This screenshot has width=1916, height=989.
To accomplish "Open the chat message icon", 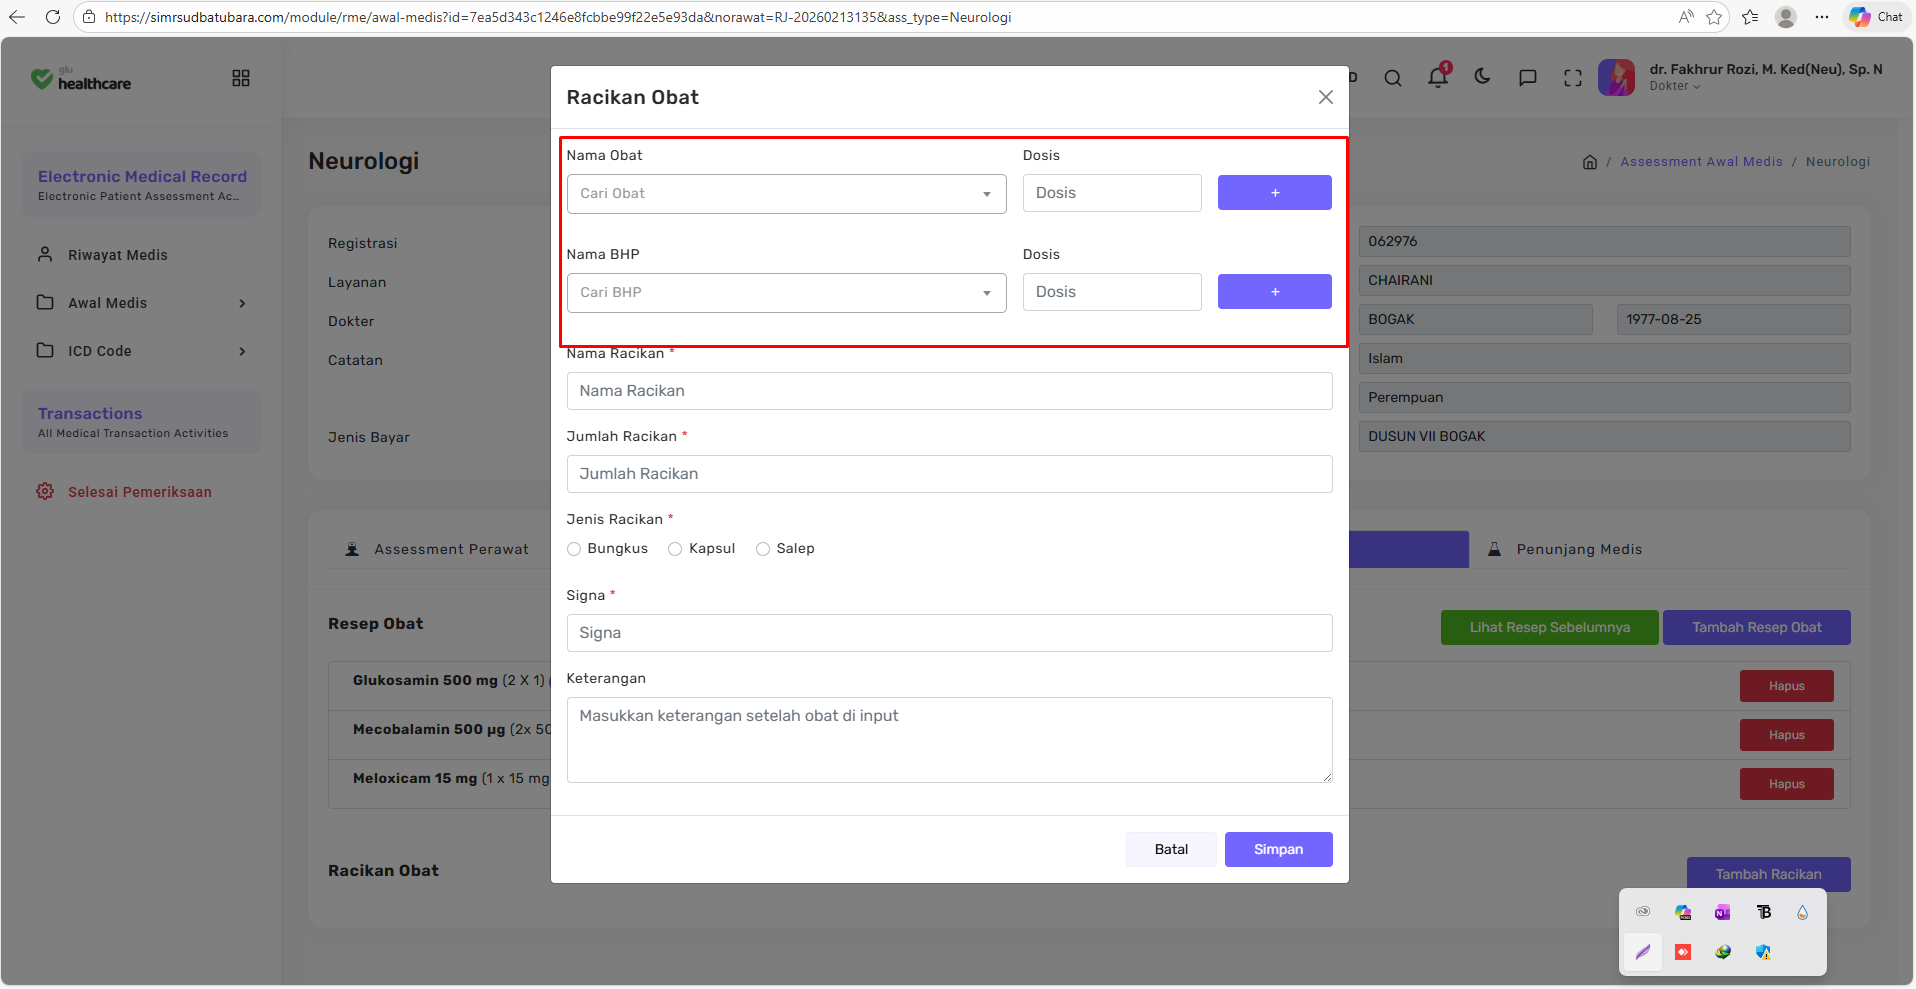I will (1528, 78).
